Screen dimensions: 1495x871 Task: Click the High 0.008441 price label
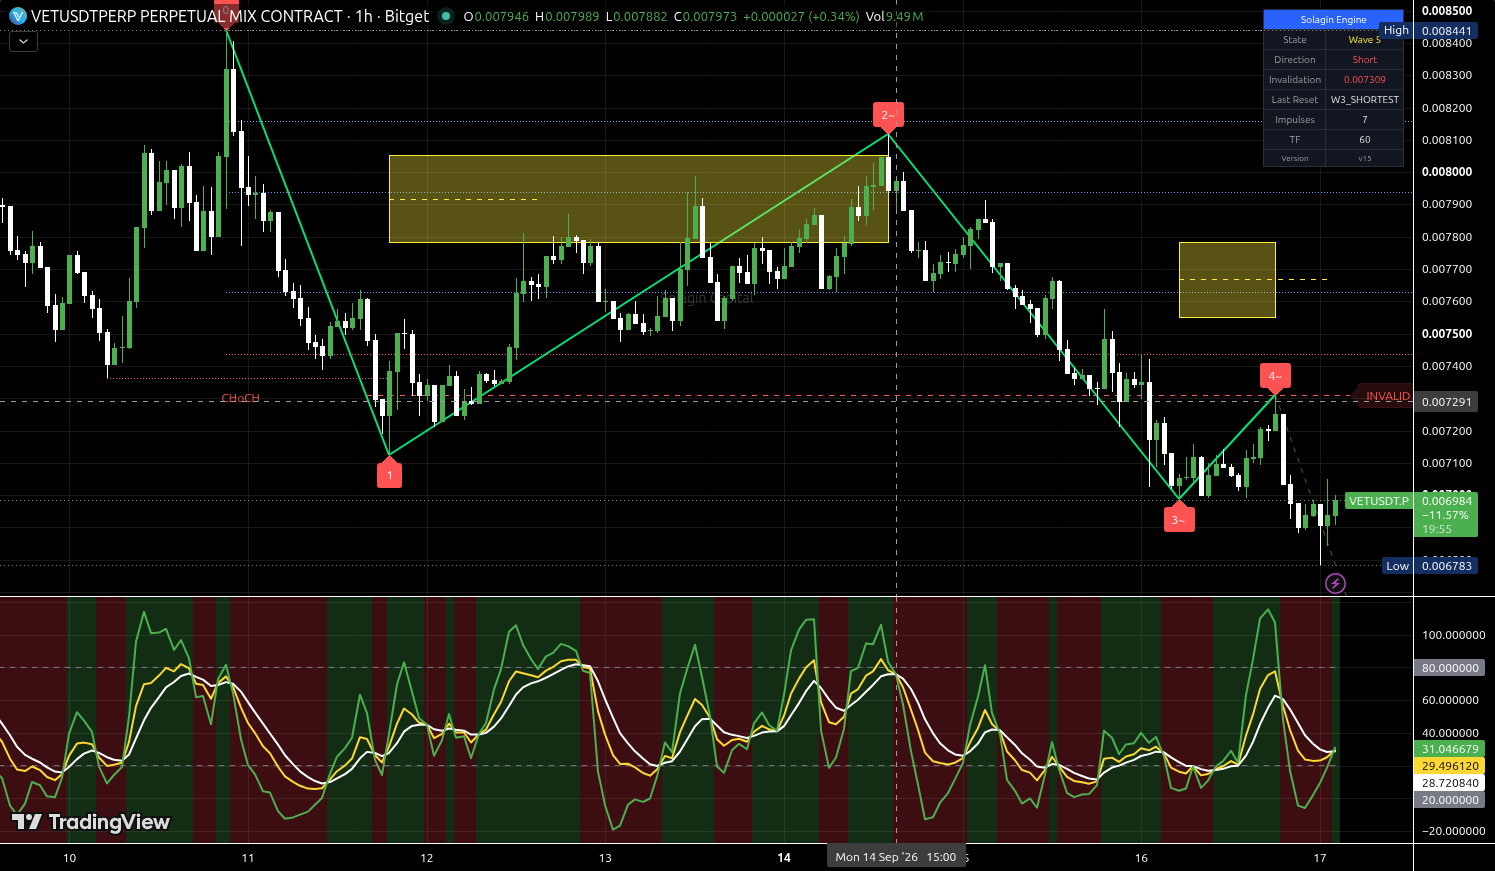[x=1429, y=31]
